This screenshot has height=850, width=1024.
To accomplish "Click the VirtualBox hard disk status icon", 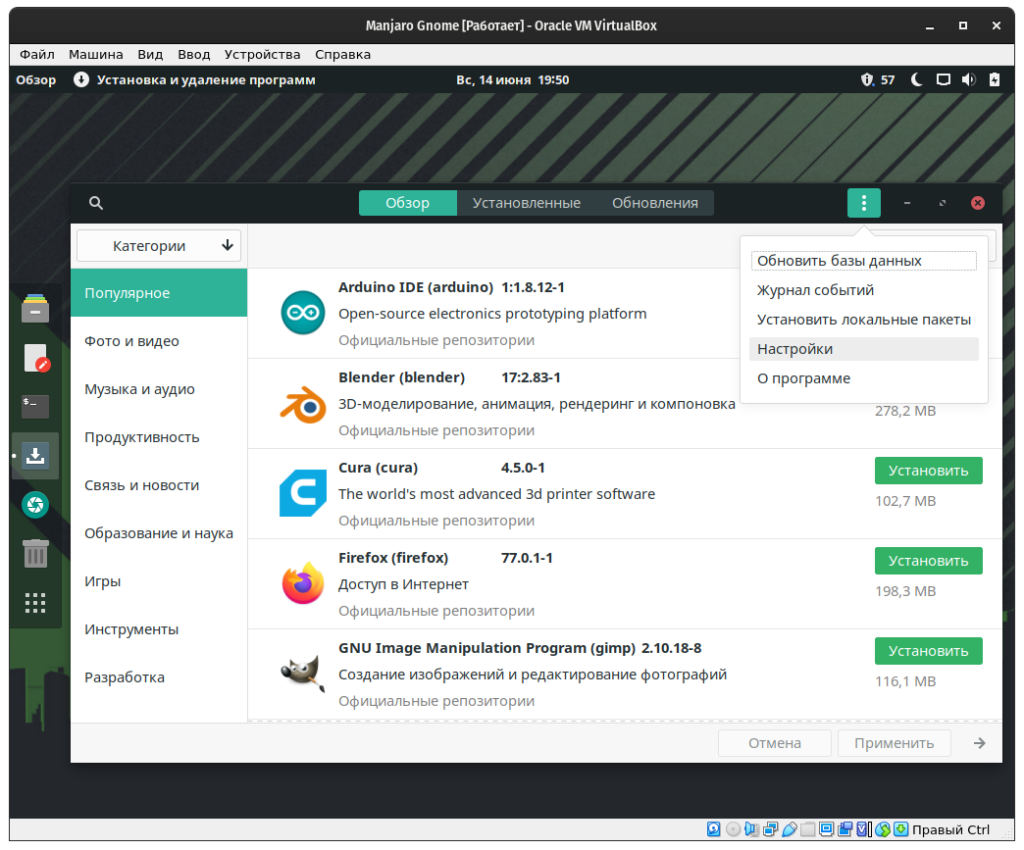I will 714,829.
